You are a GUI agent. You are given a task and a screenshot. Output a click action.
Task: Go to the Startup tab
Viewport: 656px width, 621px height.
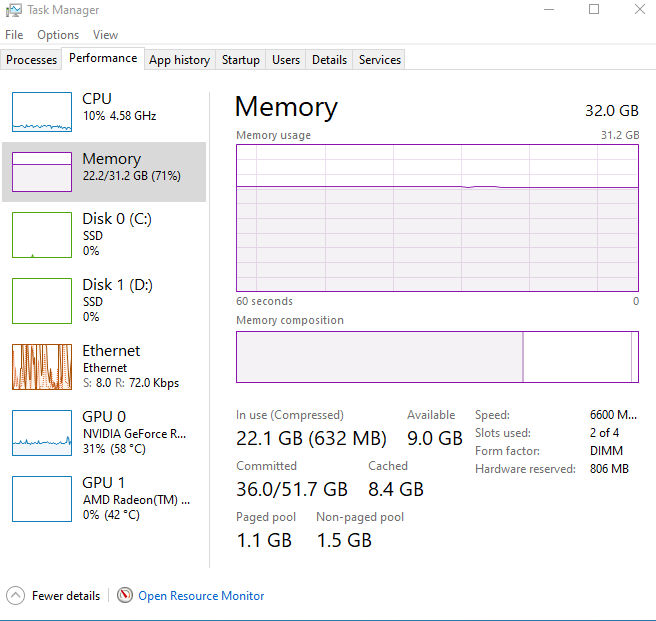point(240,60)
